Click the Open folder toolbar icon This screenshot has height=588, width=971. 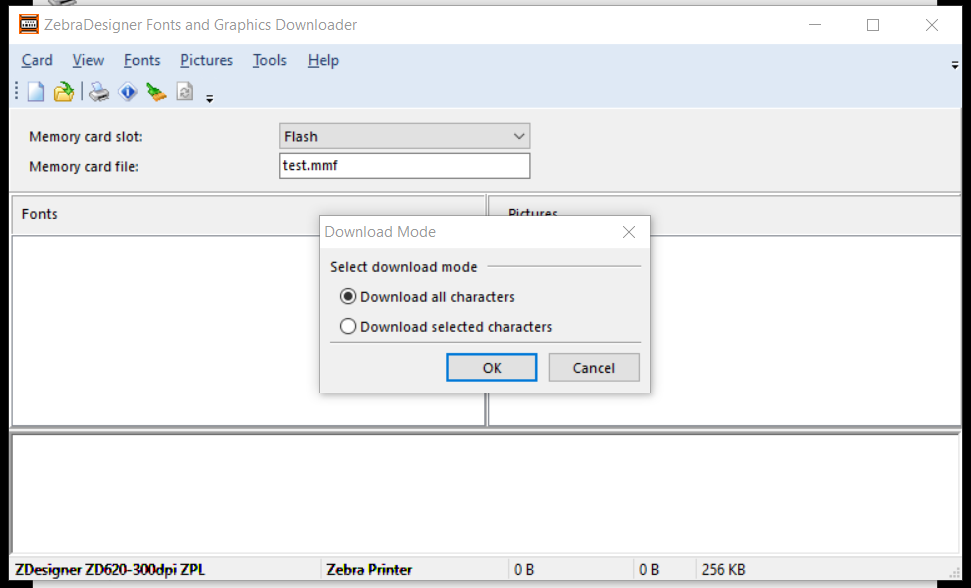64,92
